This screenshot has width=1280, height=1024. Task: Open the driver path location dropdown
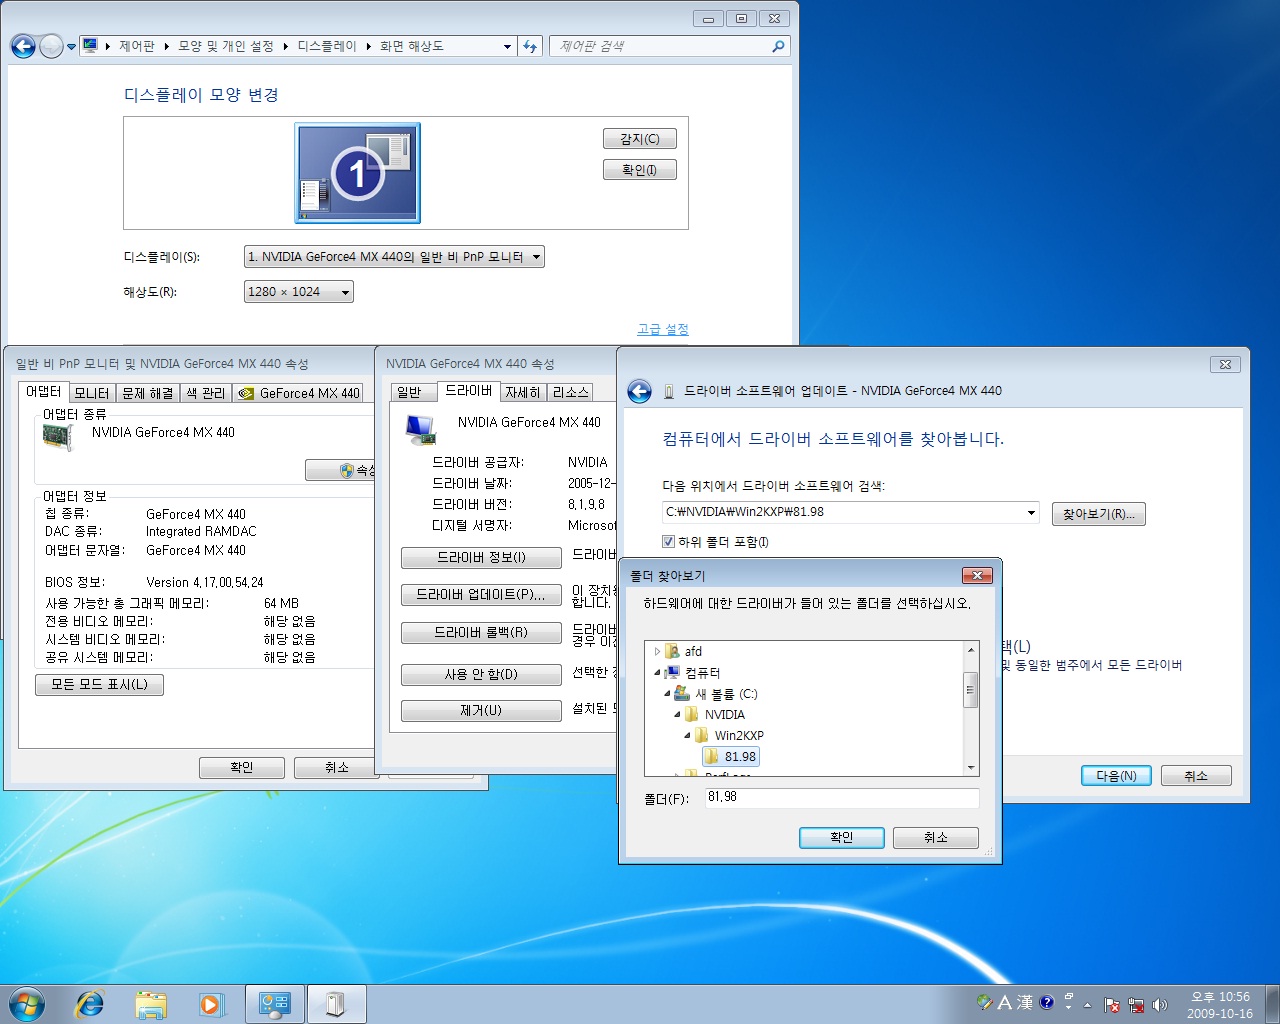tap(1031, 513)
